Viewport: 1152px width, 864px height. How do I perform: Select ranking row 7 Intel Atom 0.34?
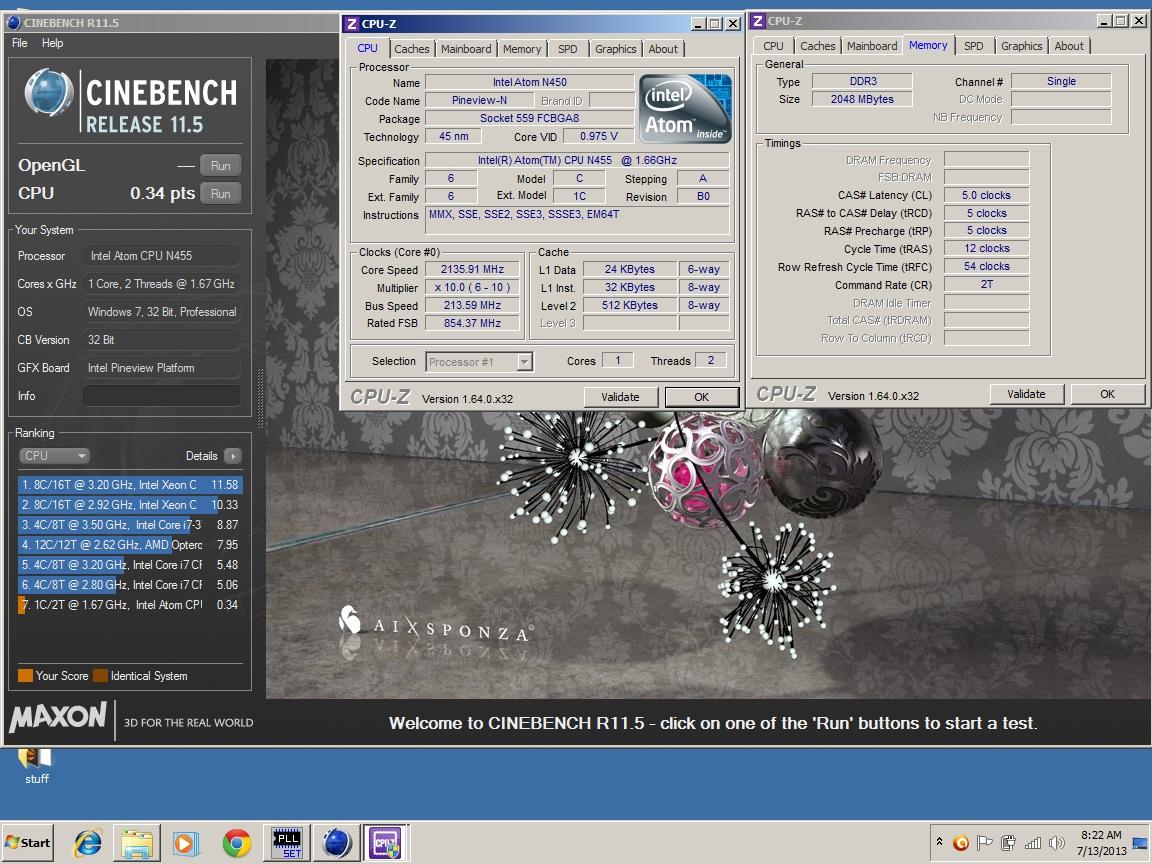(130, 605)
